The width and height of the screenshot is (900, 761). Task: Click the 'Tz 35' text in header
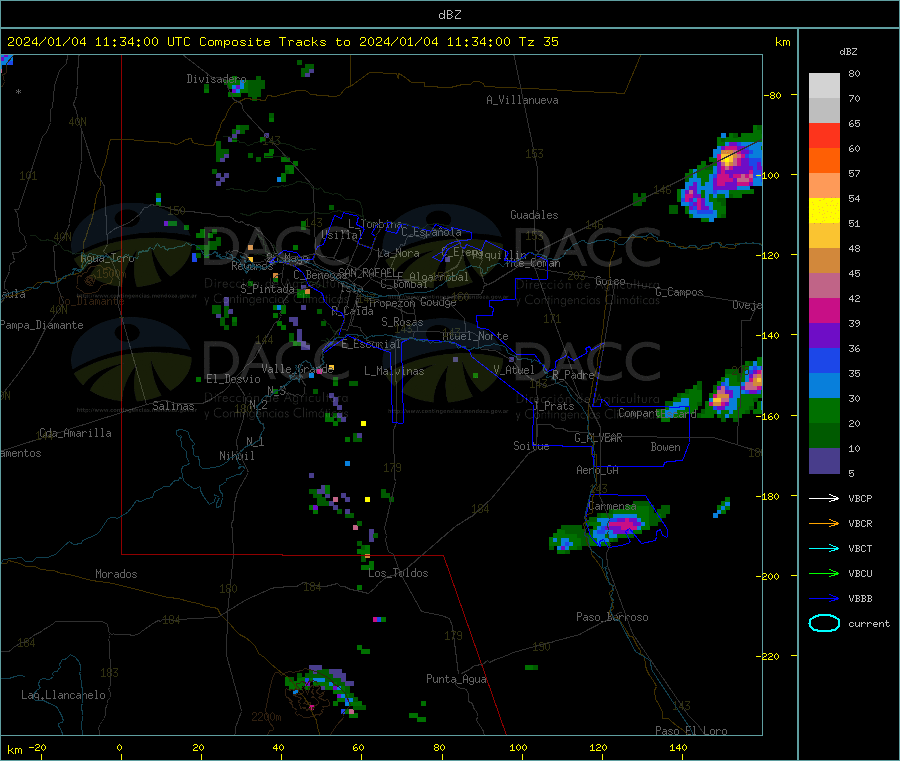point(538,42)
